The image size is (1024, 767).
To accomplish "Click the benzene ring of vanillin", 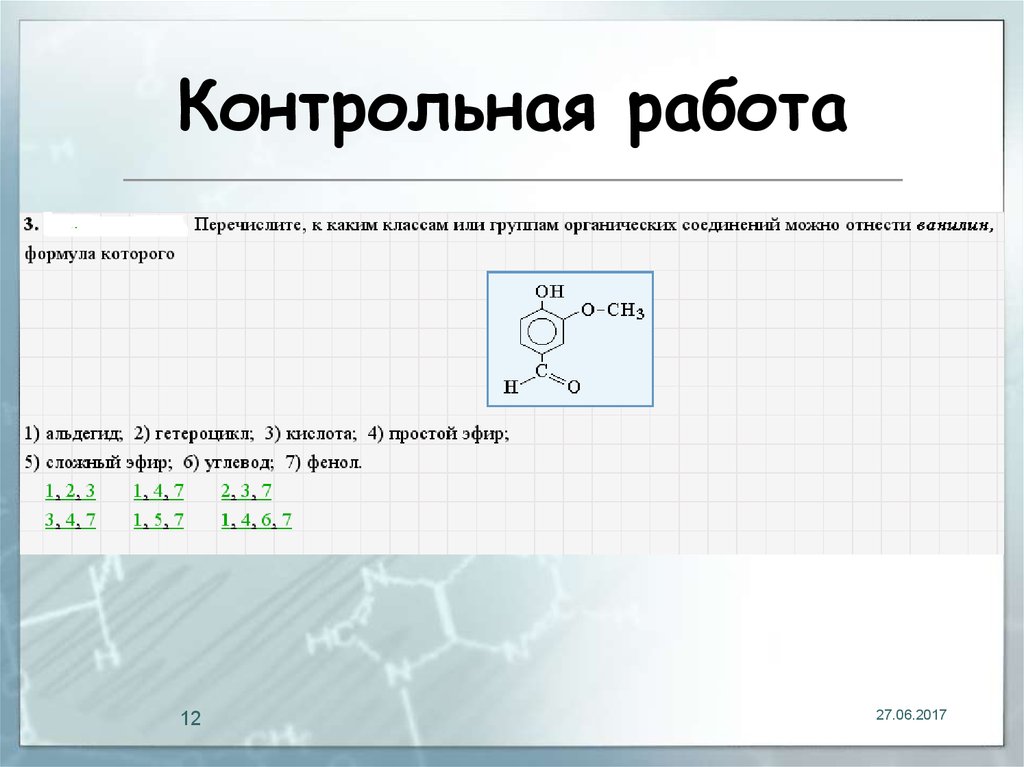I will pyautogui.click(x=543, y=330).
